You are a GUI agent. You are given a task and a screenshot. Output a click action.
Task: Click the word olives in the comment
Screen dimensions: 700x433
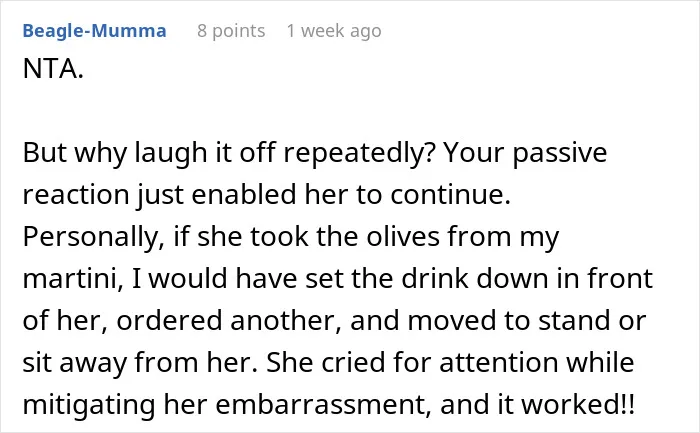403,236
